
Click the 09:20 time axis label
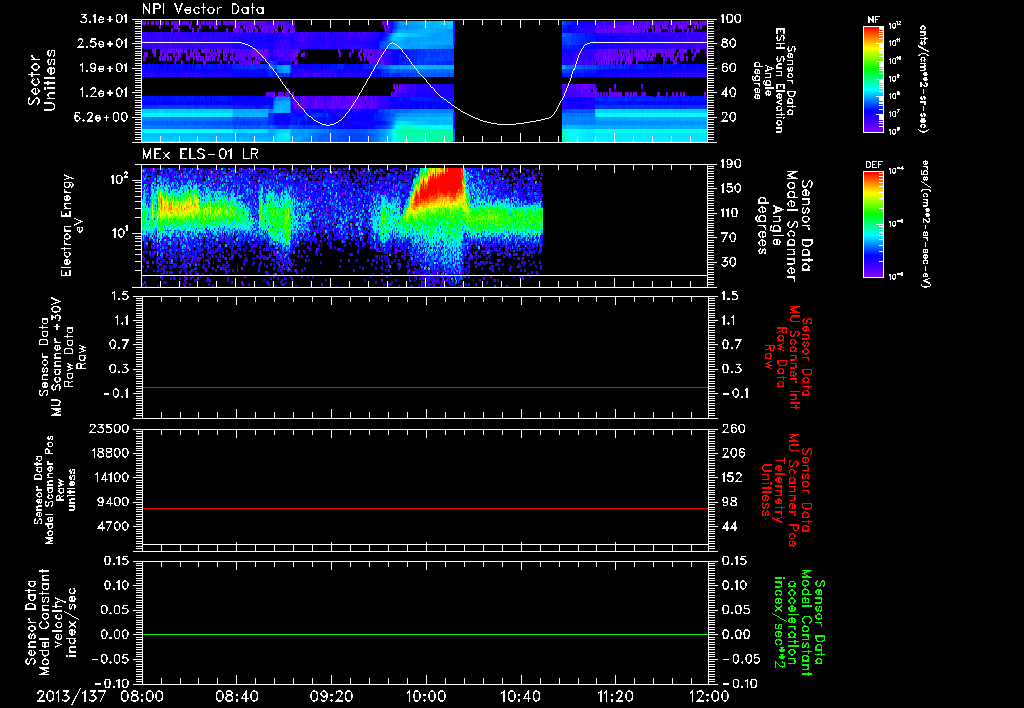pos(331,696)
